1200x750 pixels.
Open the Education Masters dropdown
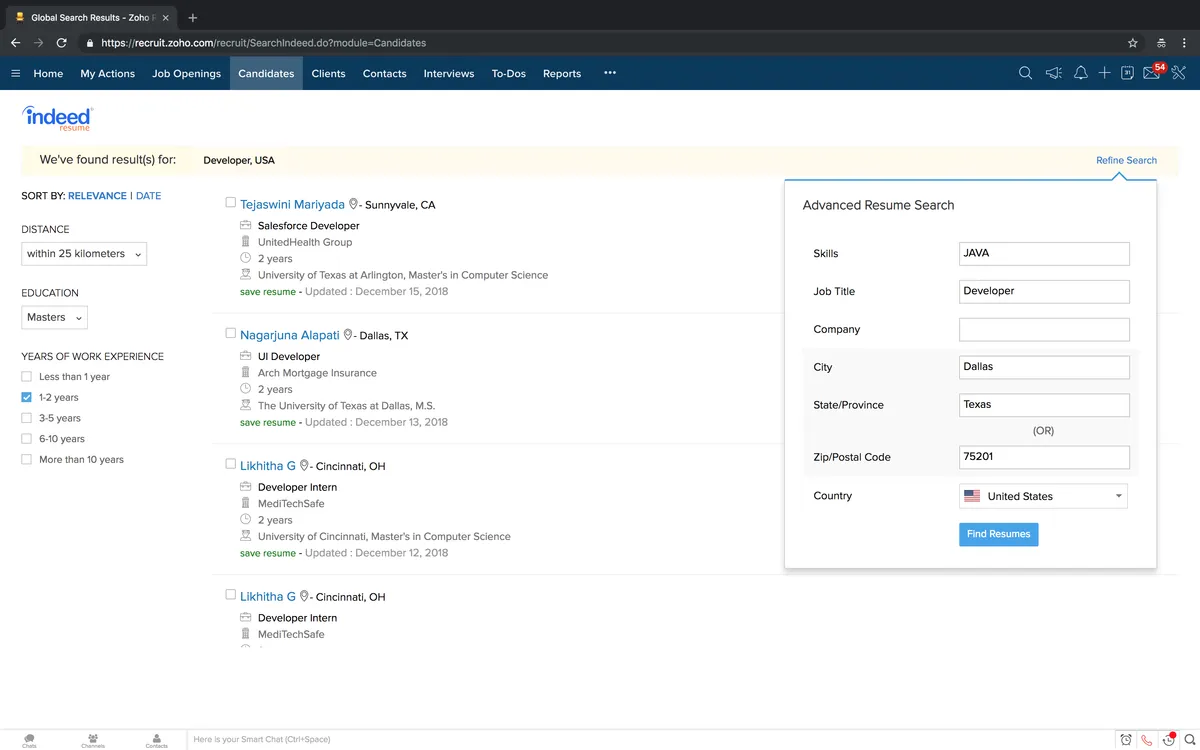pos(54,317)
